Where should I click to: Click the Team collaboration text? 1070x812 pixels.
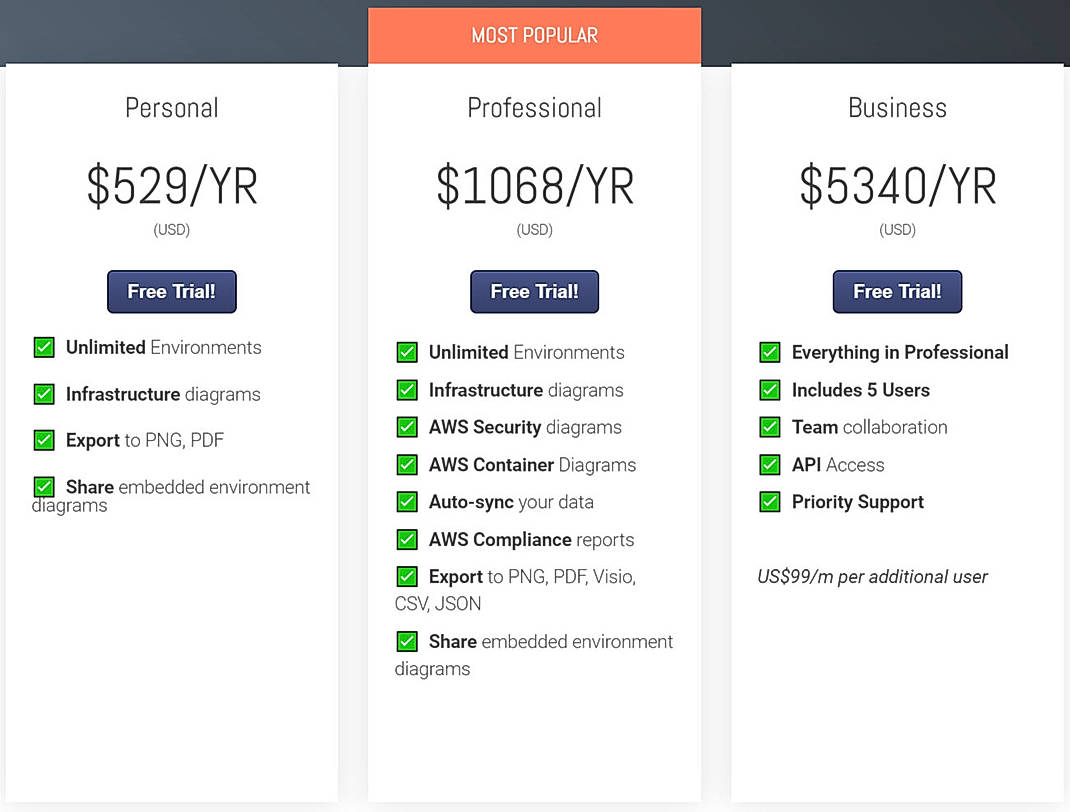pos(869,427)
